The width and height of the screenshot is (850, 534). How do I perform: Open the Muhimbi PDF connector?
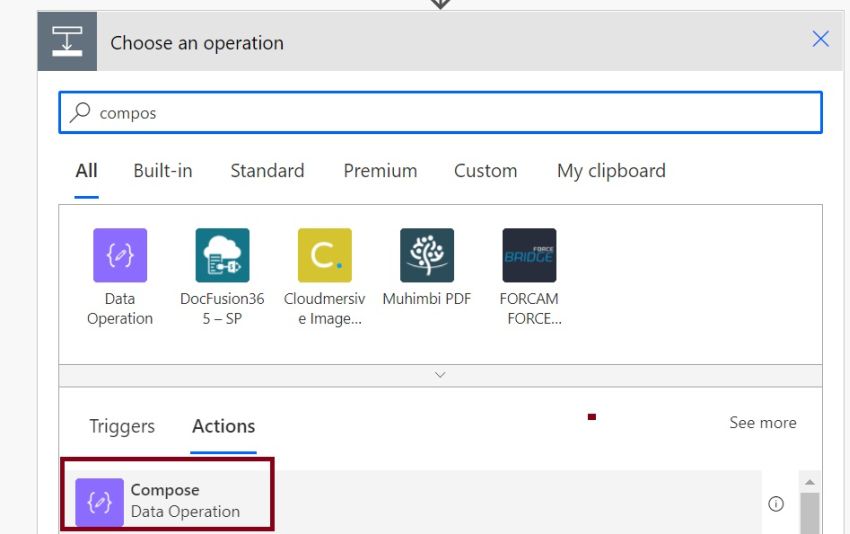tap(427, 255)
